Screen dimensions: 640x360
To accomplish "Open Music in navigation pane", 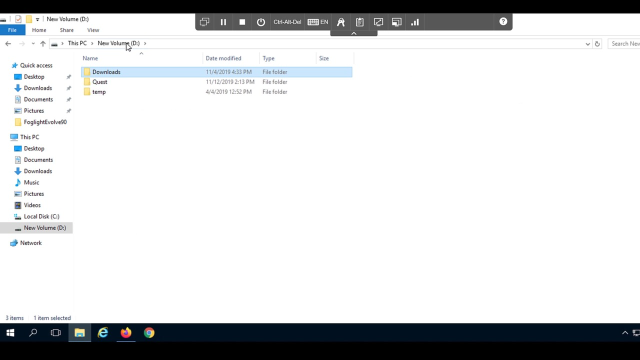I will (31, 182).
